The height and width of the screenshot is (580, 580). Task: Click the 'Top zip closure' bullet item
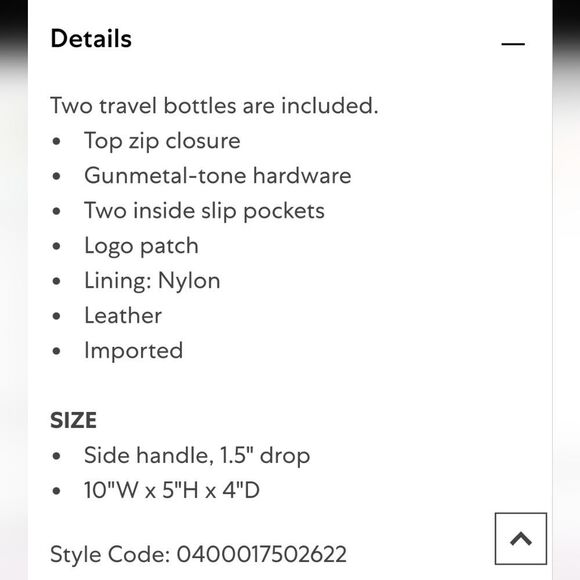point(162,142)
